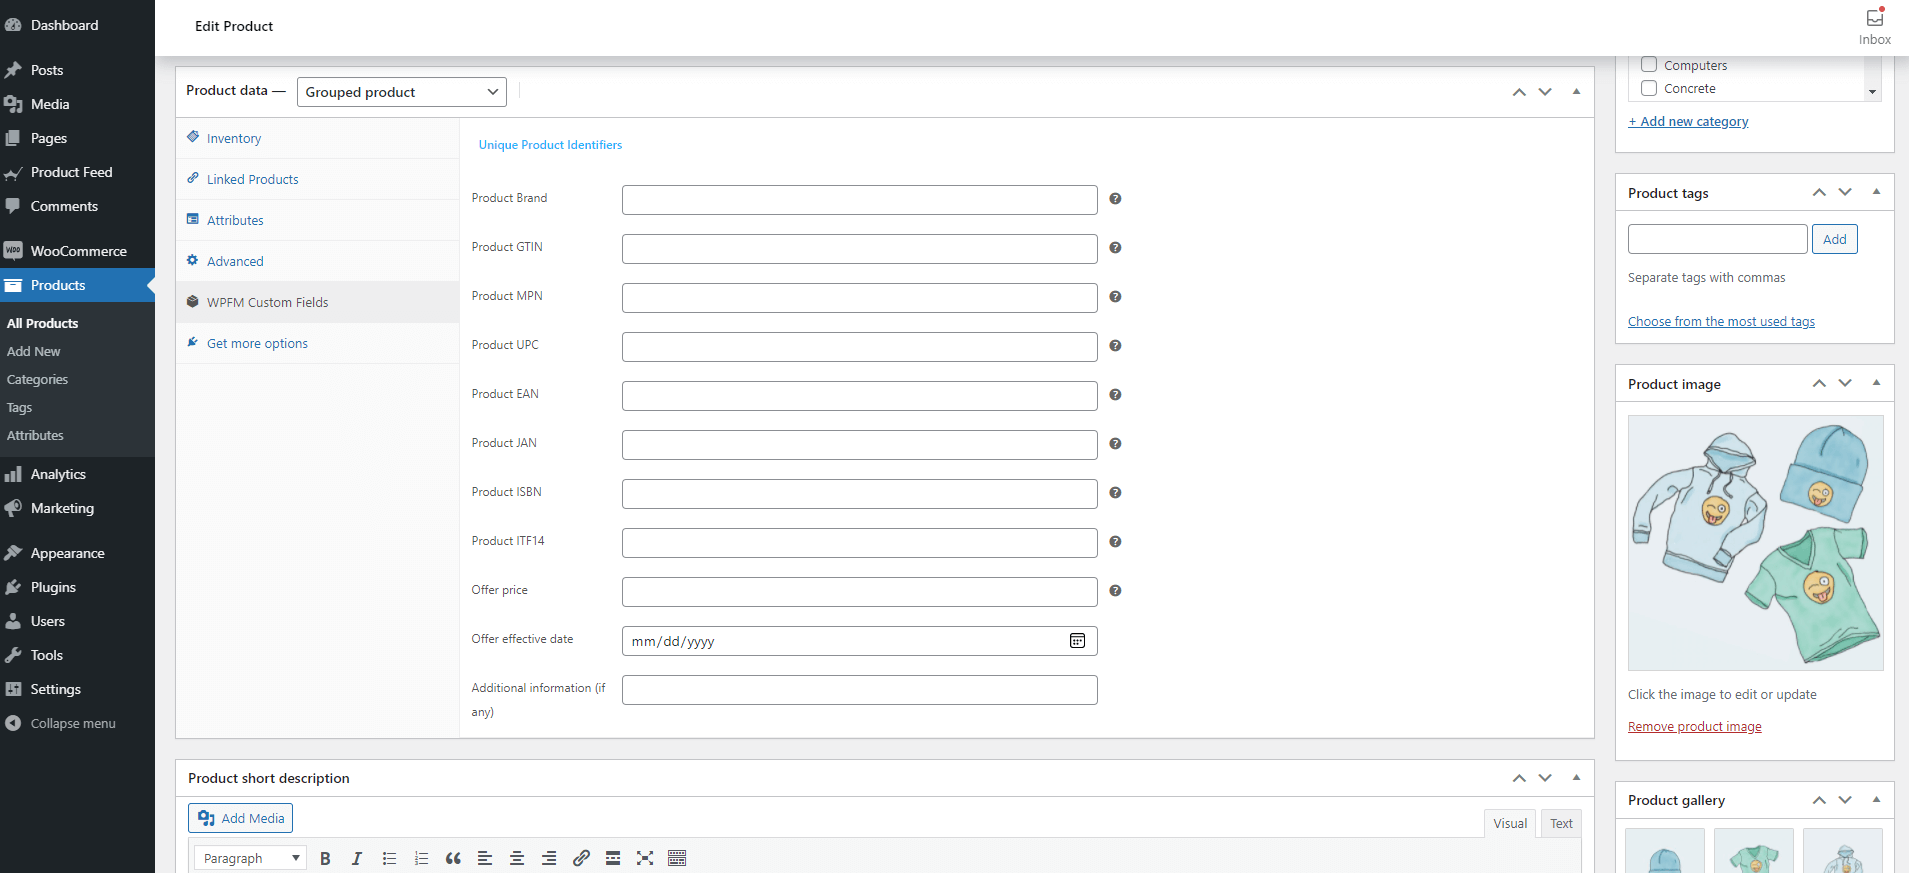Open Analytics in sidebar menu
The image size is (1909, 873).
tap(77, 474)
